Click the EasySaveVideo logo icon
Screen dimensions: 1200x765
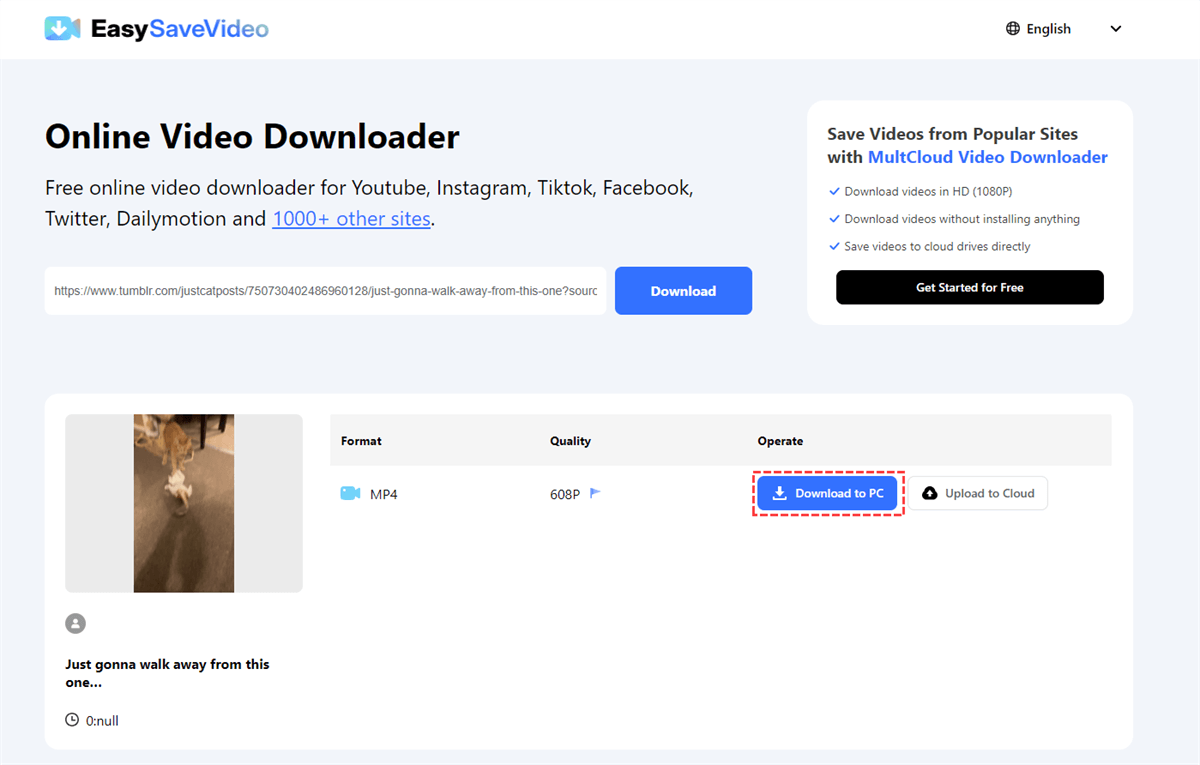point(62,29)
